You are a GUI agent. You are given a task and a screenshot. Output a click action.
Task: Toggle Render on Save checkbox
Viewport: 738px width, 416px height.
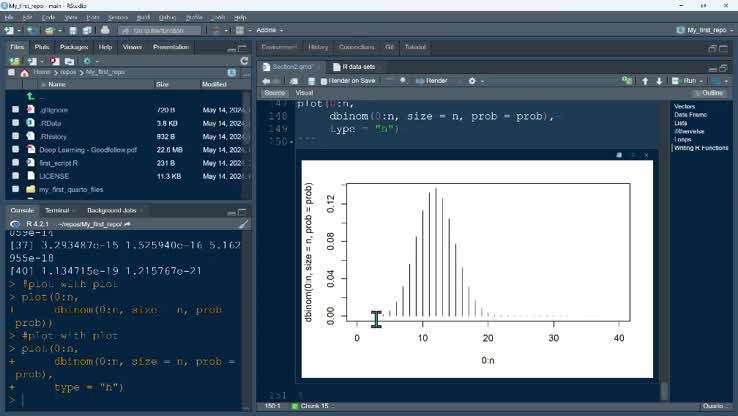(x=323, y=81)
